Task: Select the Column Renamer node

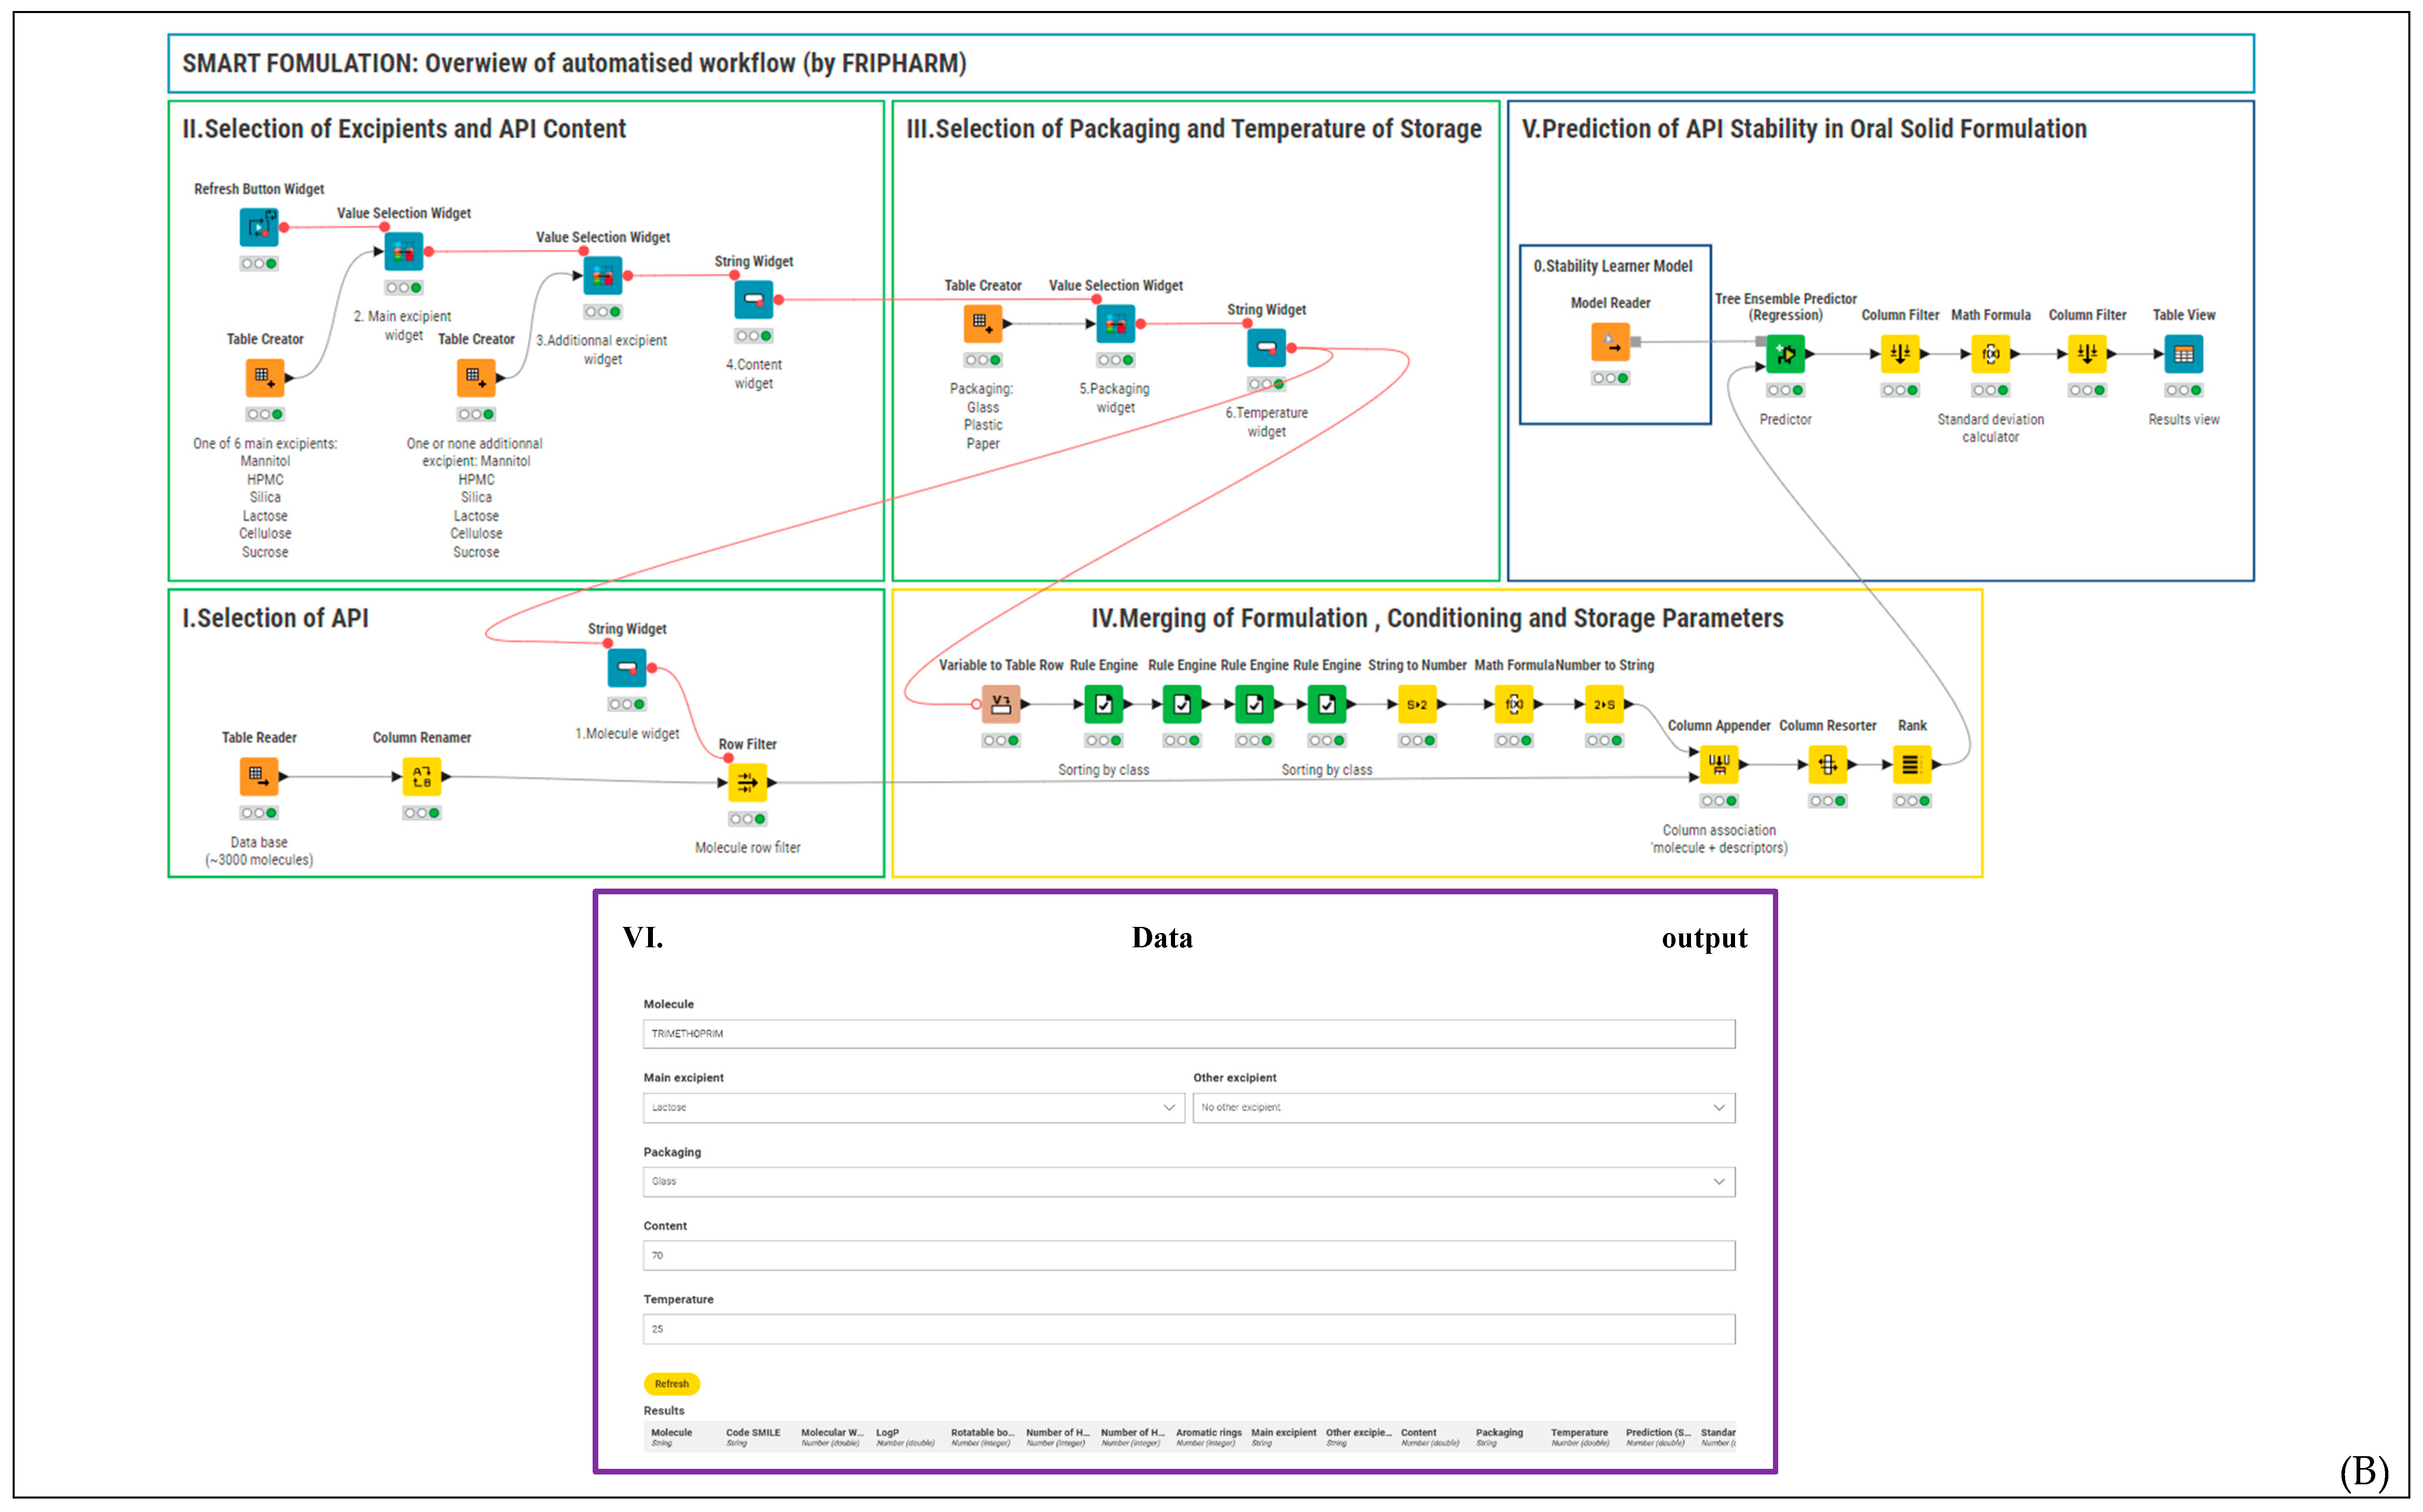Action: click(x=421, y=777)
